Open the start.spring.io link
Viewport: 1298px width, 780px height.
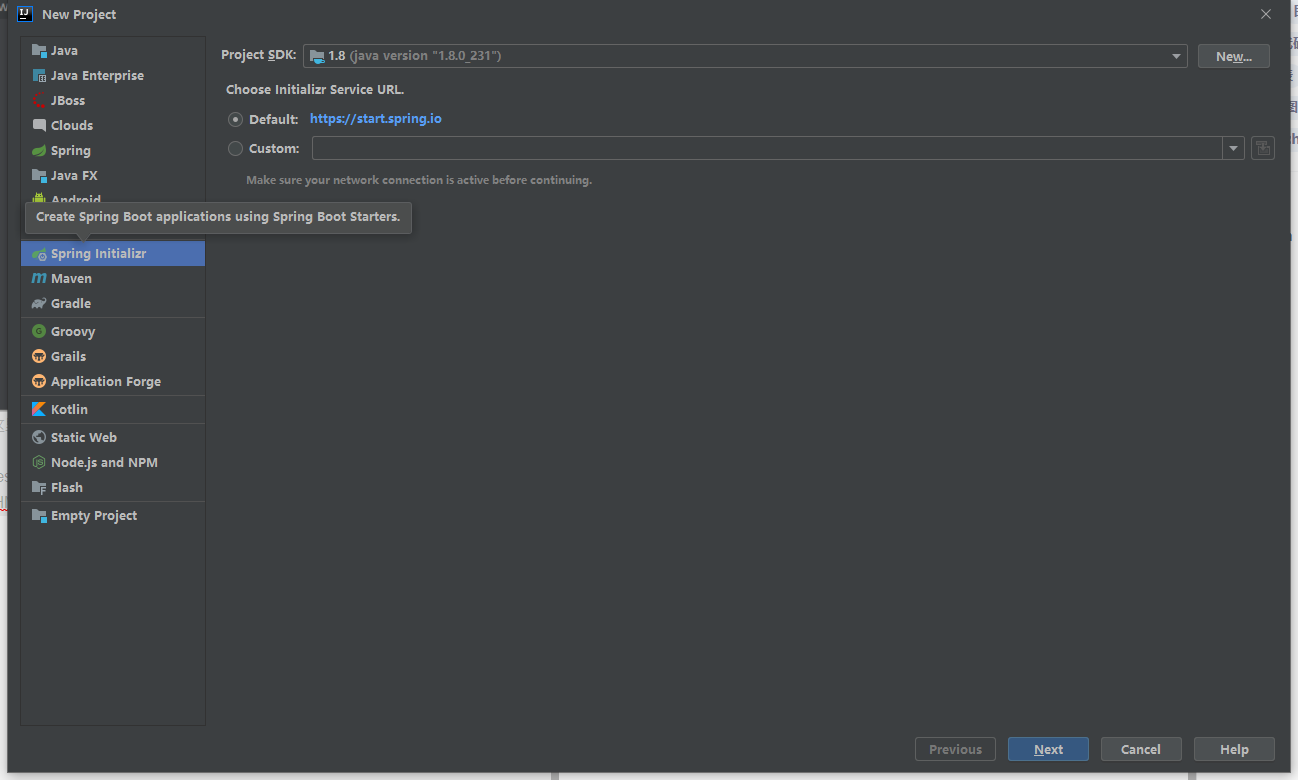pos(376,118)
